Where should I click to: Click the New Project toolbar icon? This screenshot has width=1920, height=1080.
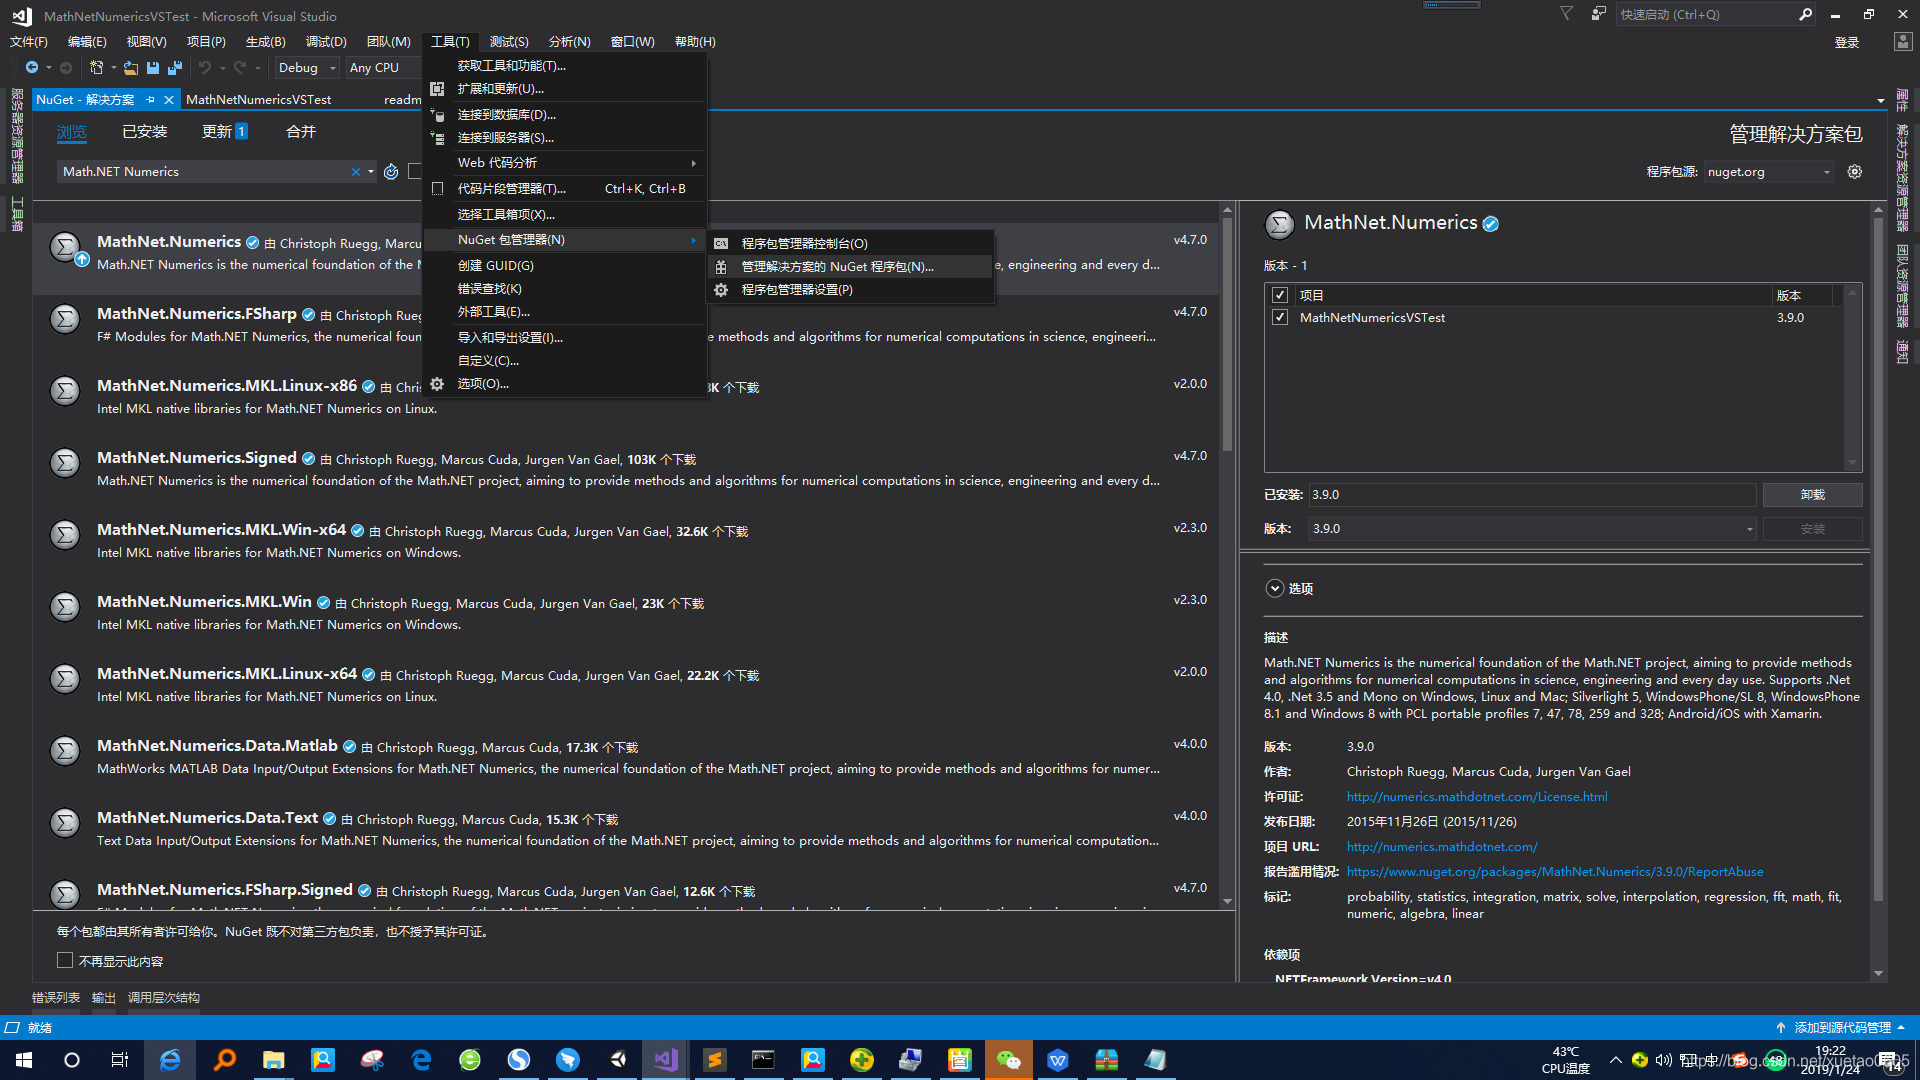click(x=96, y=67)
